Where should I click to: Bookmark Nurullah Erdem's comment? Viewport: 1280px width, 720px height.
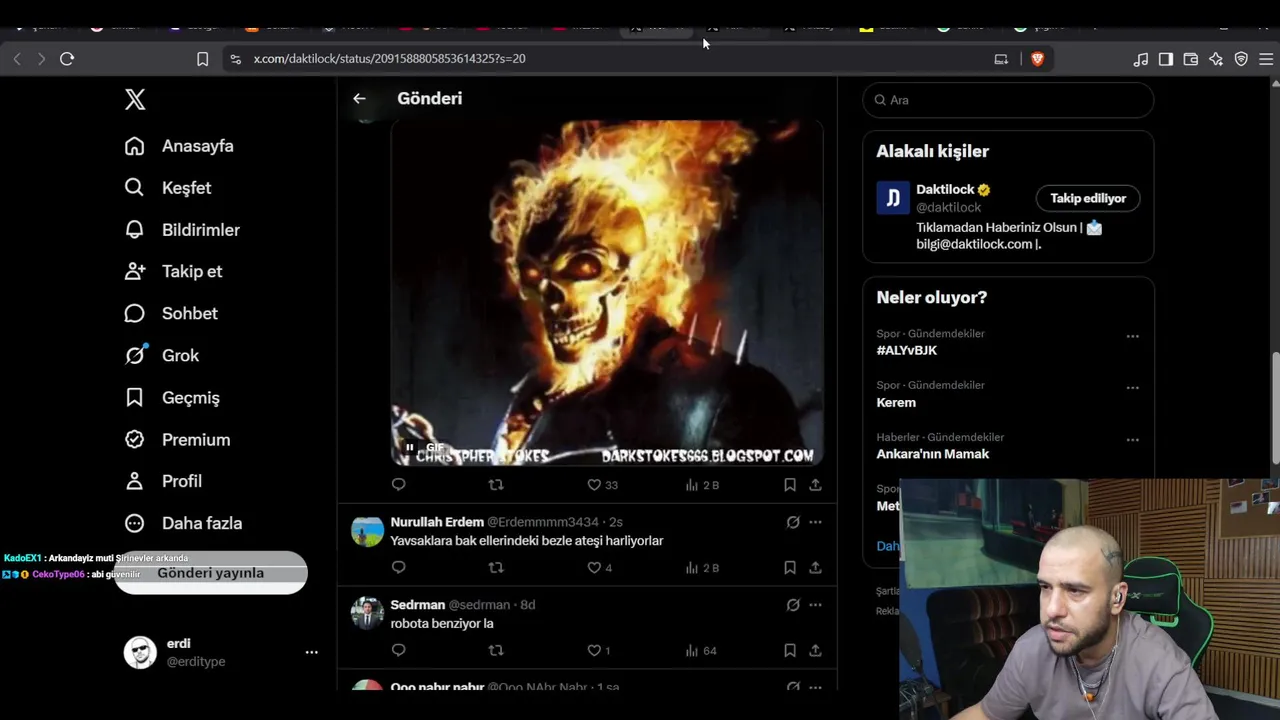pyautogui.click(x=789, y=568)
